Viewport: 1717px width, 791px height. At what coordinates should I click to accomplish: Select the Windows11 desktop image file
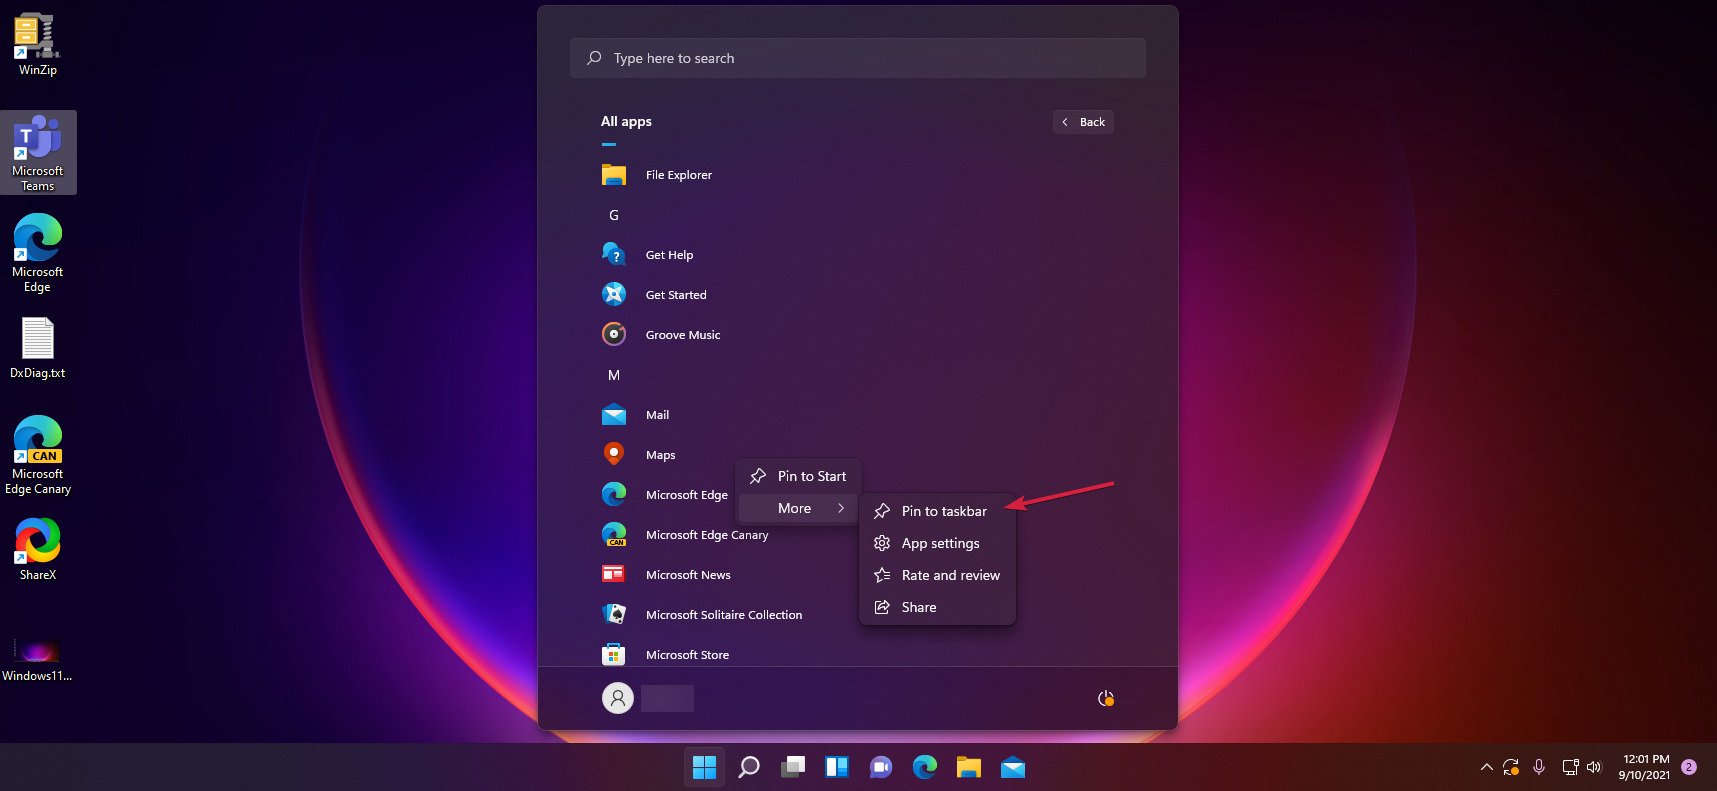(38, 660)
